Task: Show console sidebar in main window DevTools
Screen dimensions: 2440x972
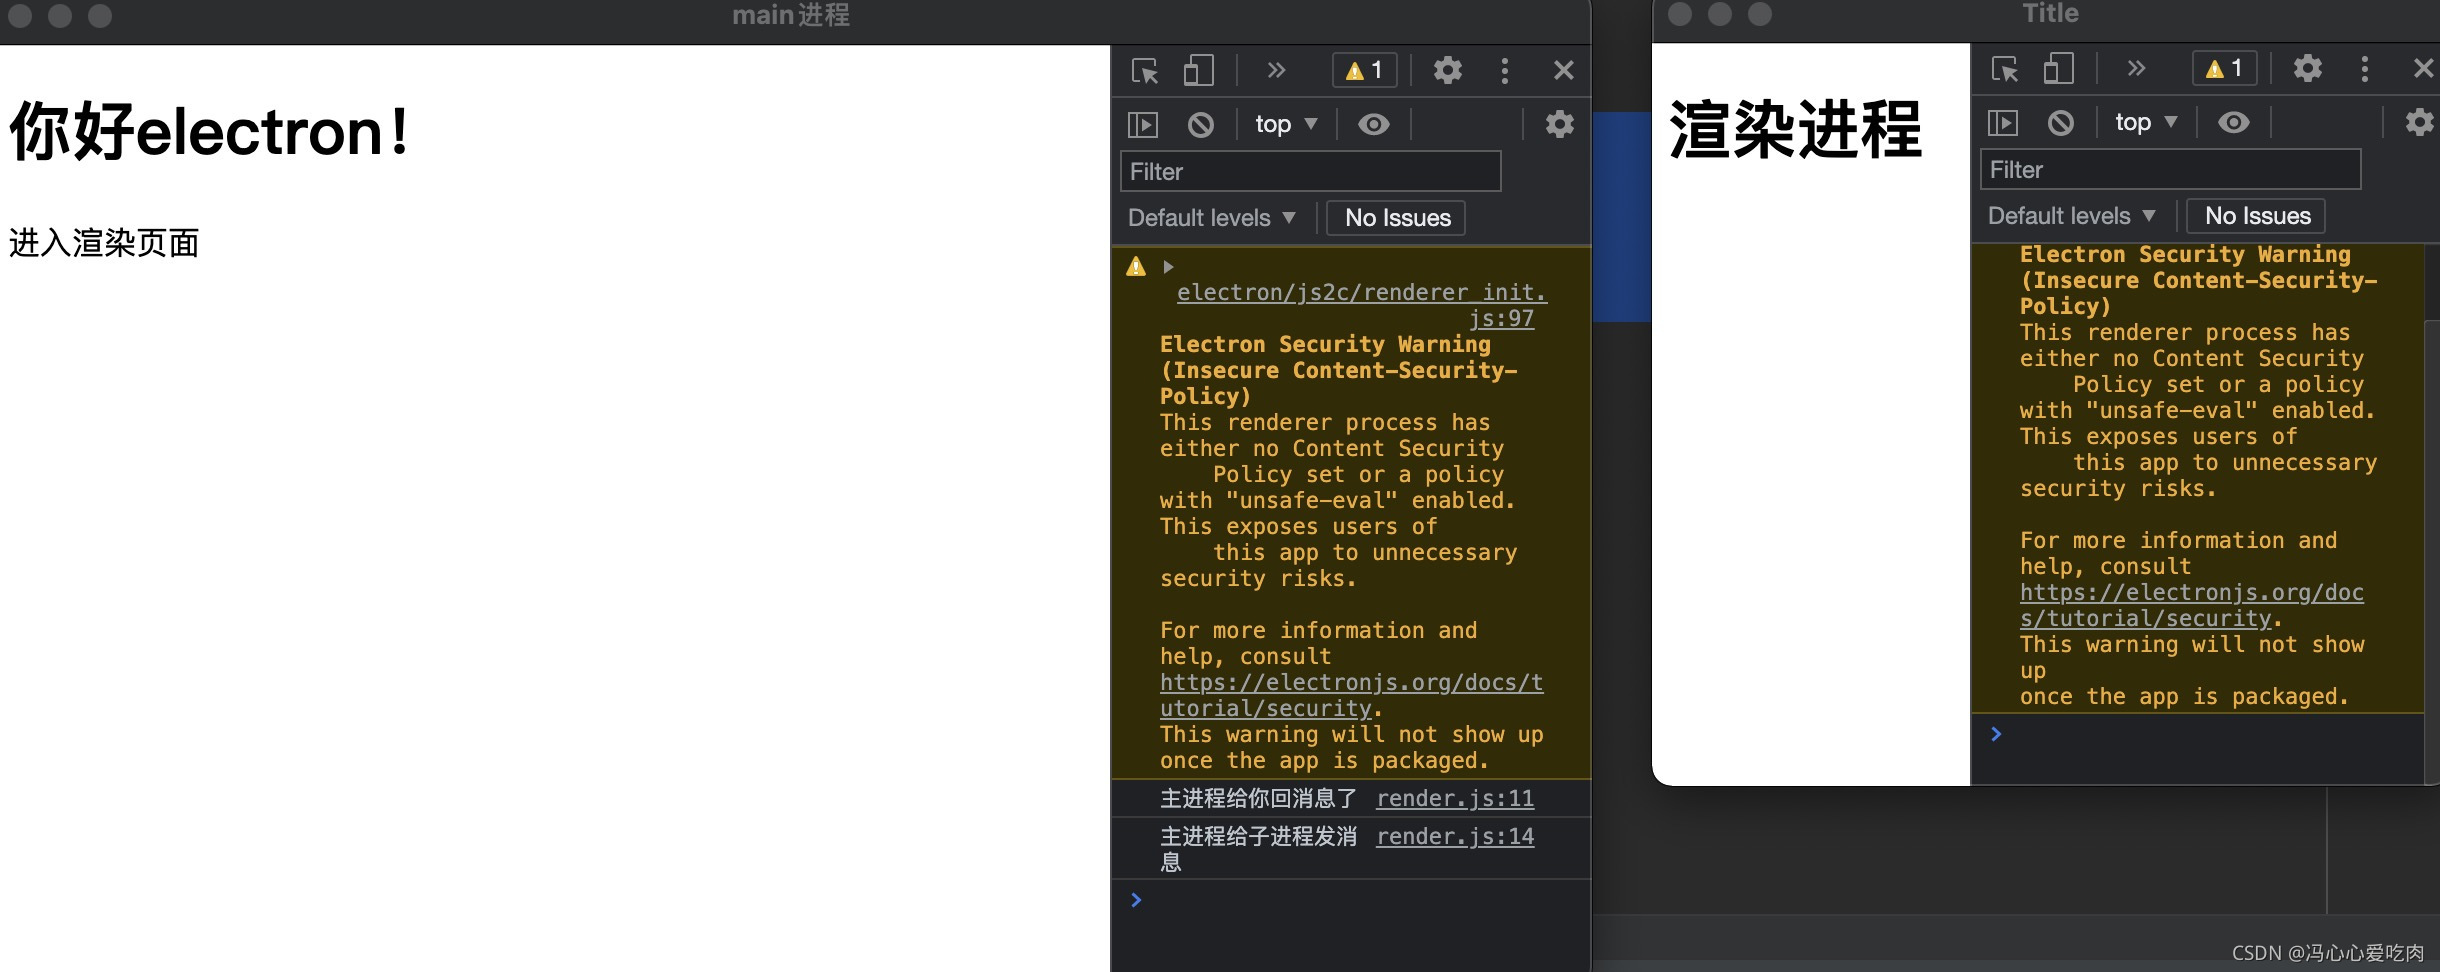Action: 1143,124
